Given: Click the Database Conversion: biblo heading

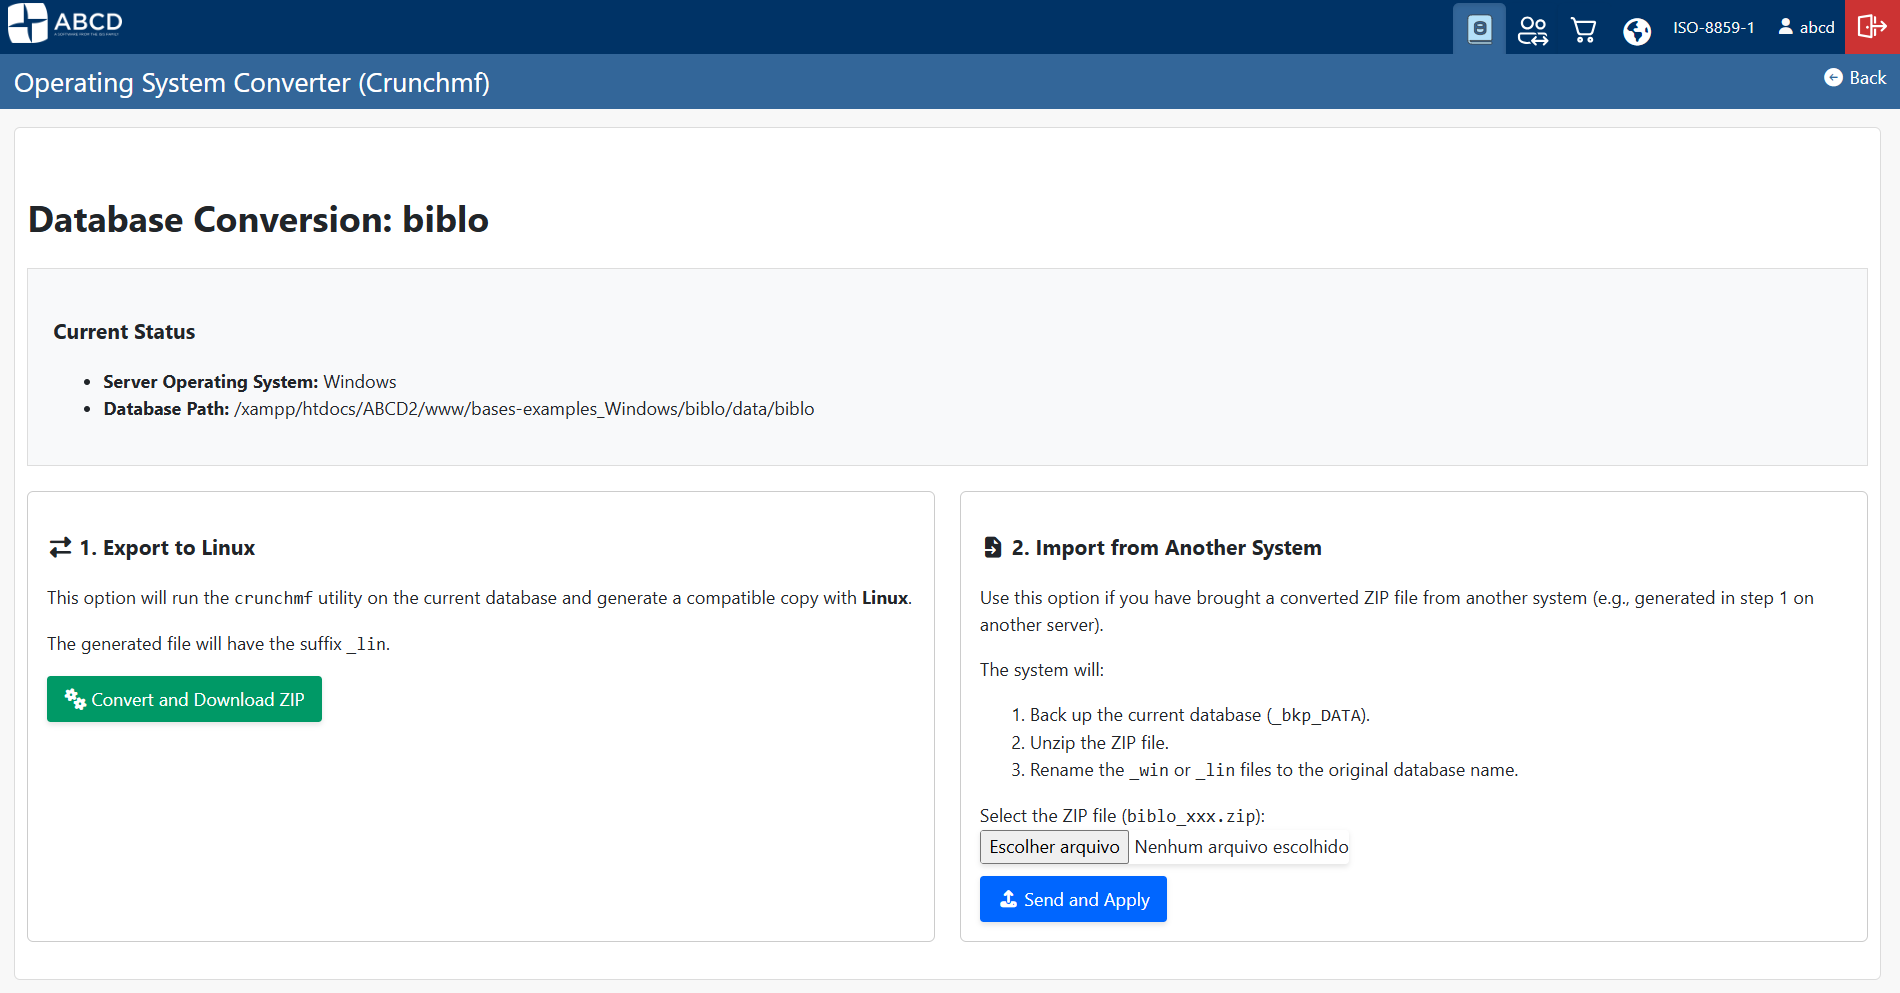Looking at the screenshot, I should (x=258, y=219).
